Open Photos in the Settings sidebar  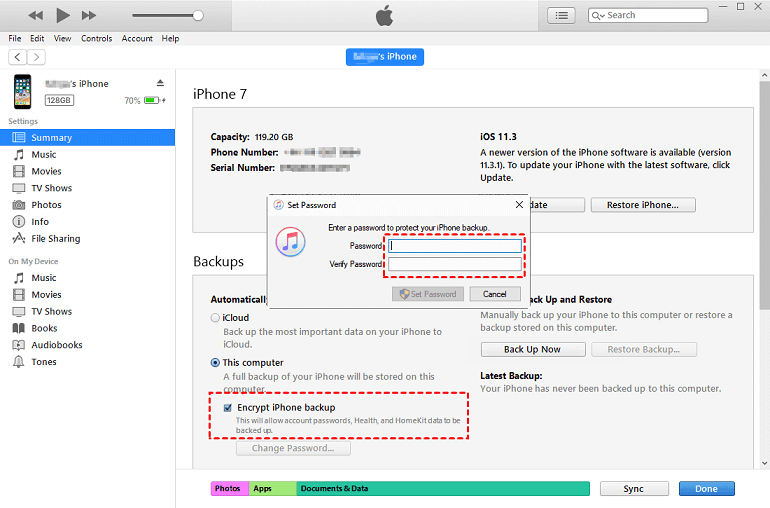click(x=46, y=205)
